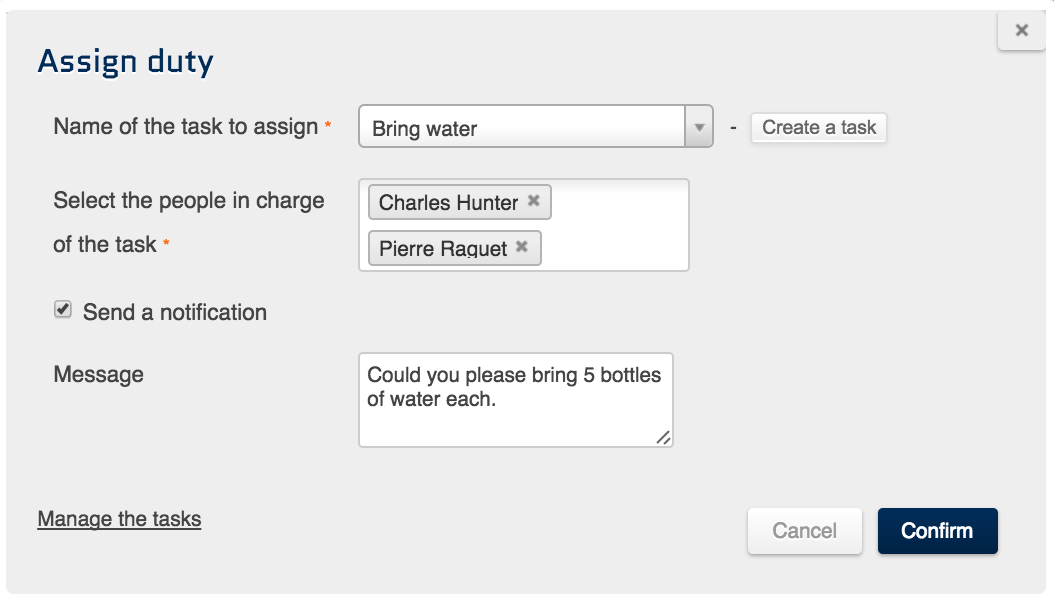
Task: Open the Manage the tasks link
Action: pos(119,519)
